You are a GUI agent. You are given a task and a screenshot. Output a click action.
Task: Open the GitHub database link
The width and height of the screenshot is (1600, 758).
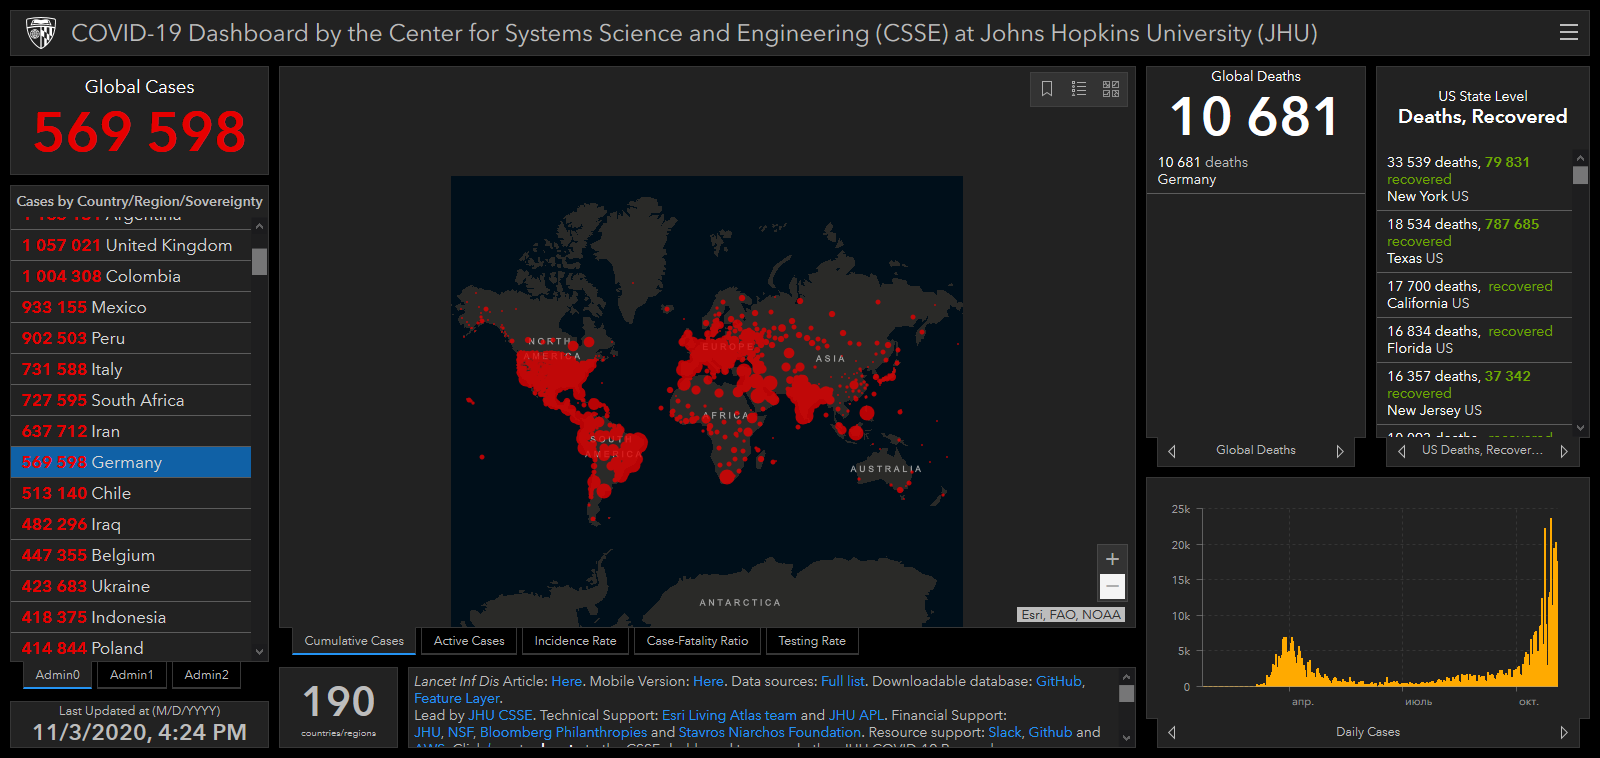point(1059,681)
